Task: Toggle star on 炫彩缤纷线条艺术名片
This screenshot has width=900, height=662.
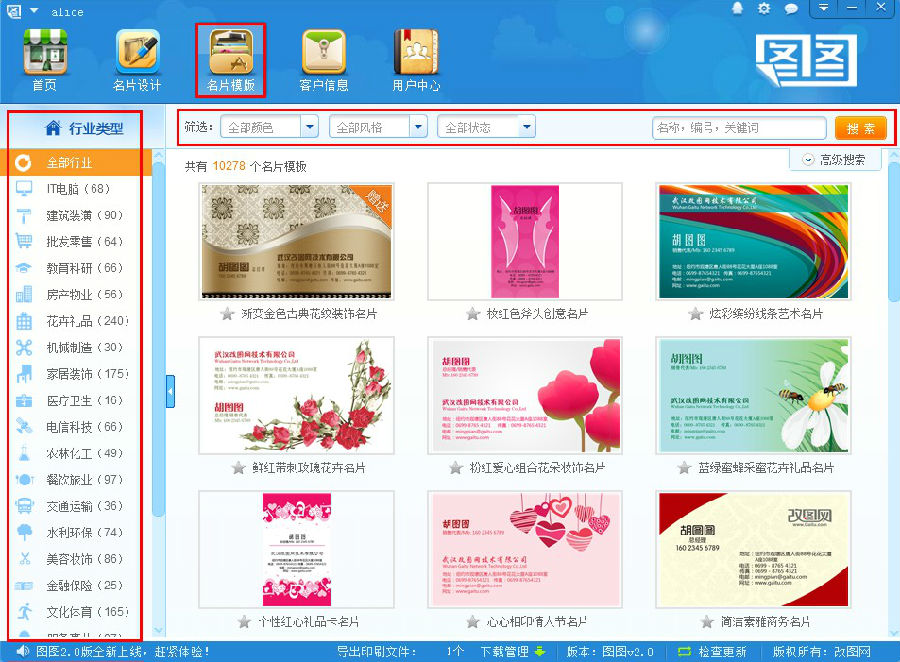Action: tap(696, 314)
